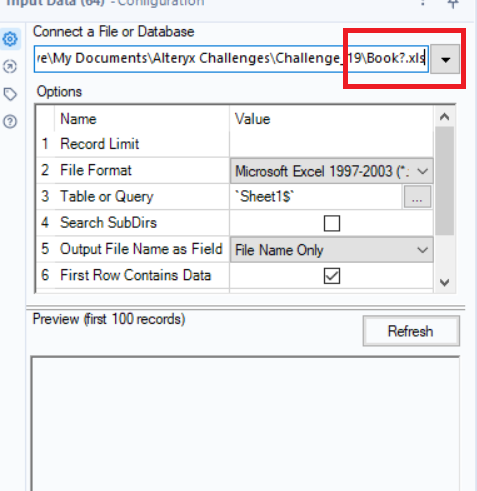Uncheck First Row Contains Data

(332, 276)
